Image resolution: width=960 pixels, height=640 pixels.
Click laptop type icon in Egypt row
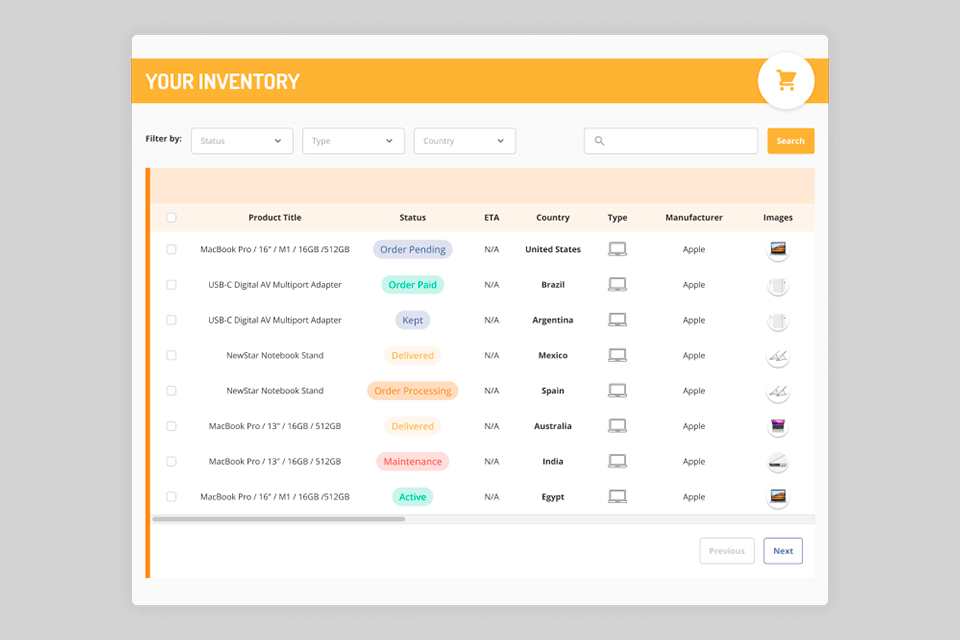click(x=617, y=497)
